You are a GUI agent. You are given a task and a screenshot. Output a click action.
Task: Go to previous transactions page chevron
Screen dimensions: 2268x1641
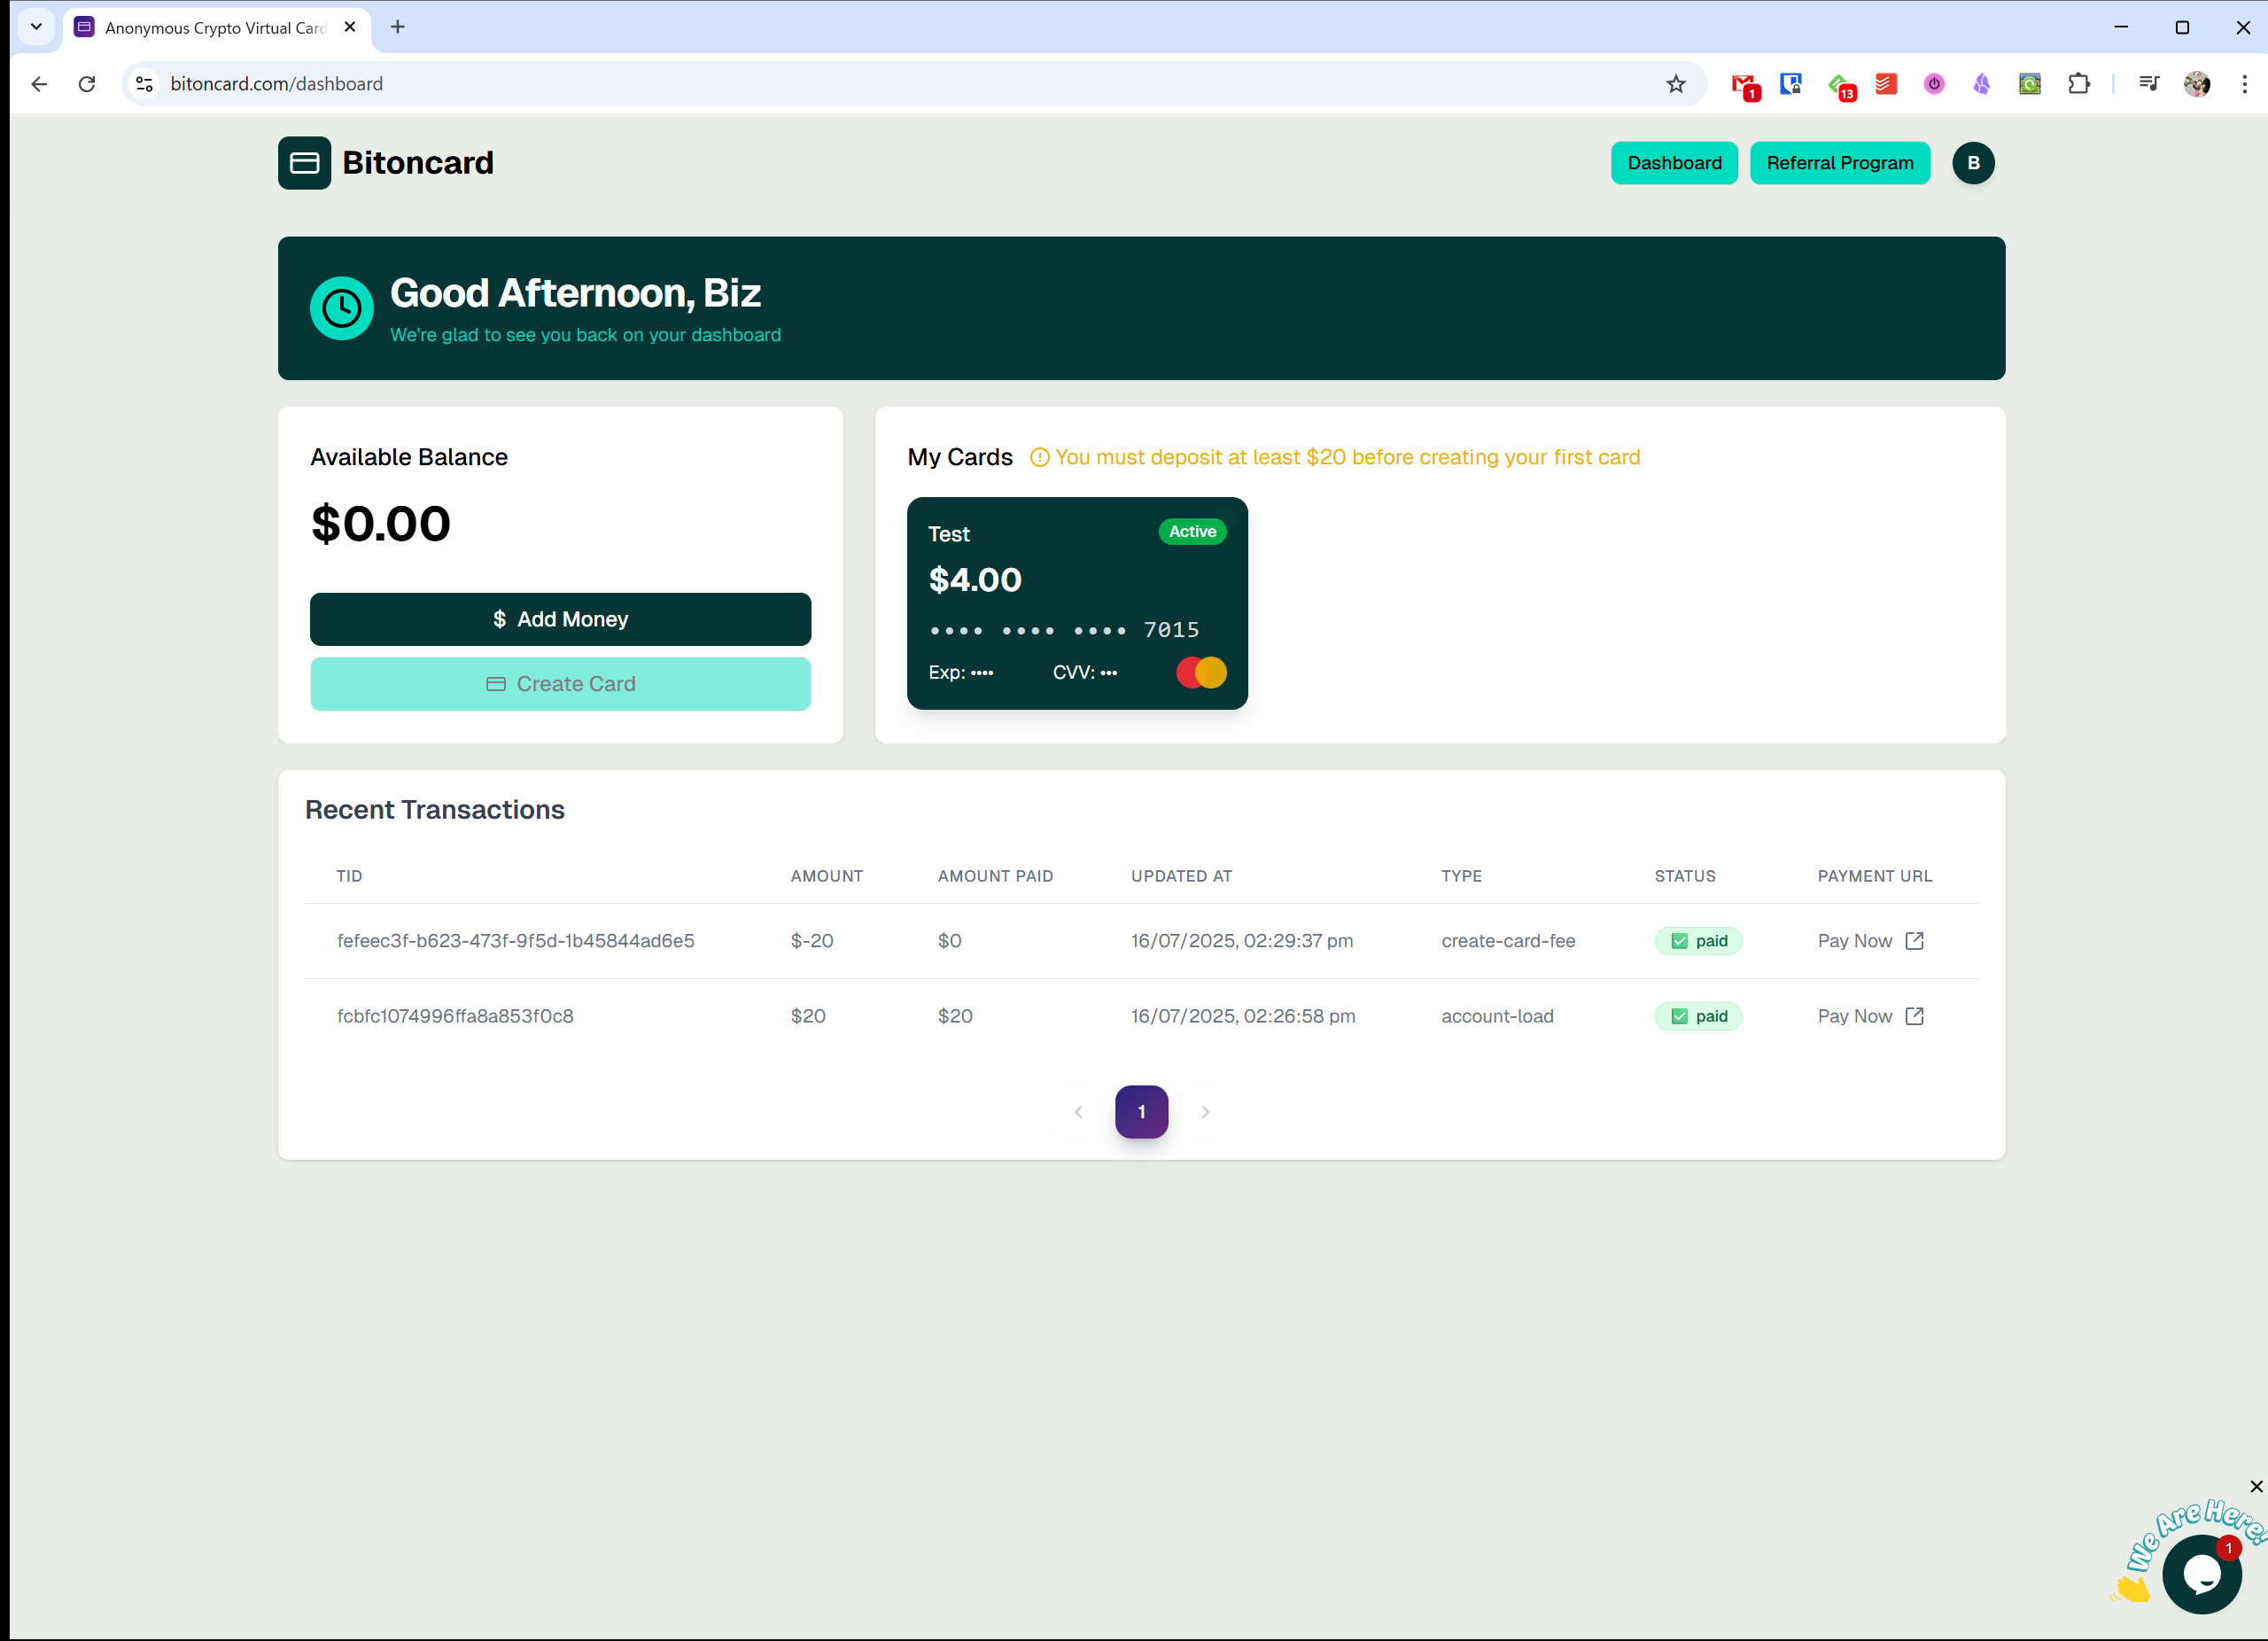(1077, 1112)
